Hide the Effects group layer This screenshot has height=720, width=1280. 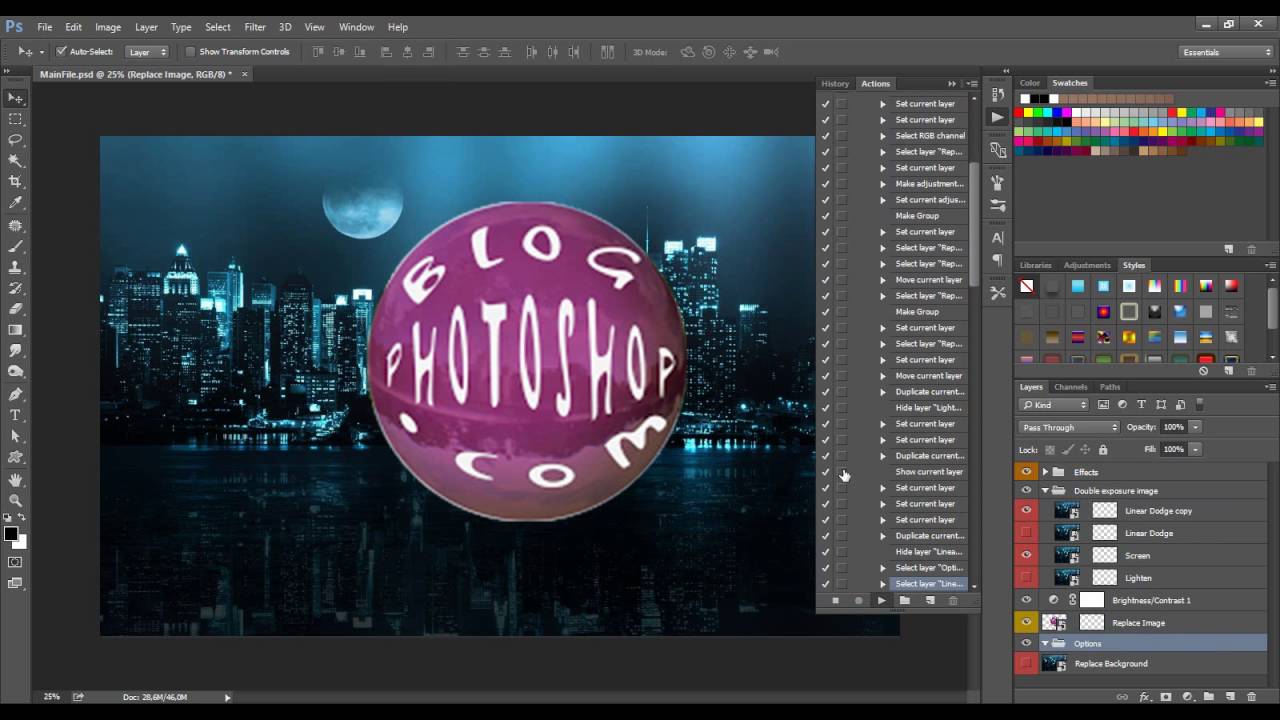click(1026, 472)
